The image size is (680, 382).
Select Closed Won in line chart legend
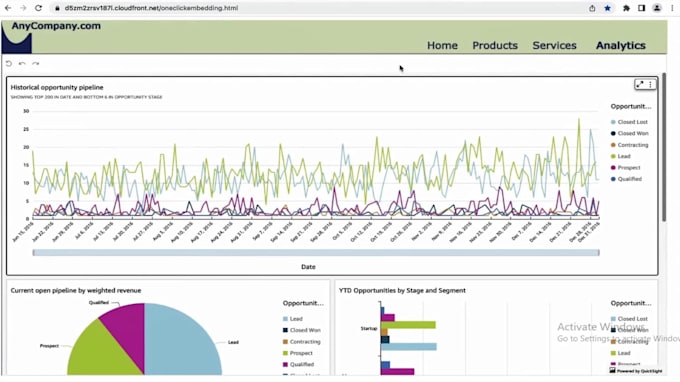point(629,133)
